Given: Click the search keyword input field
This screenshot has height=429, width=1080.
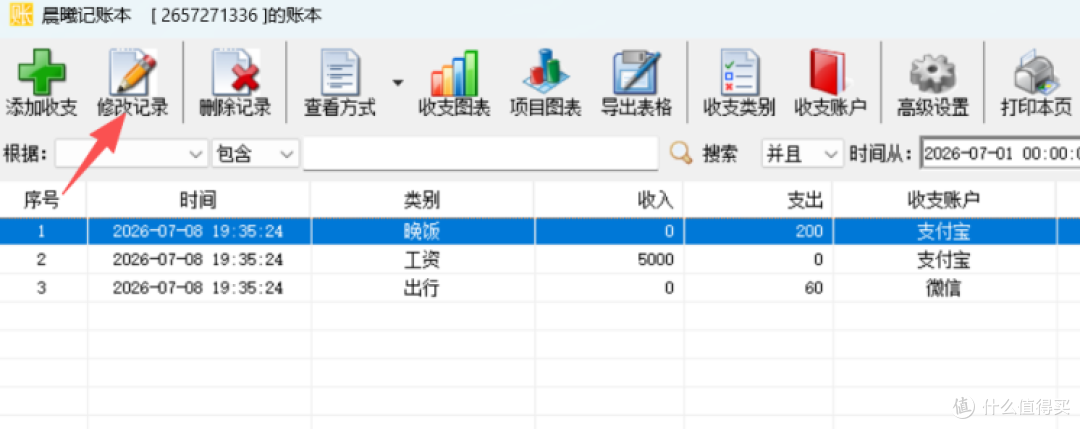Looking at the screenshot, I should [481, 153].
